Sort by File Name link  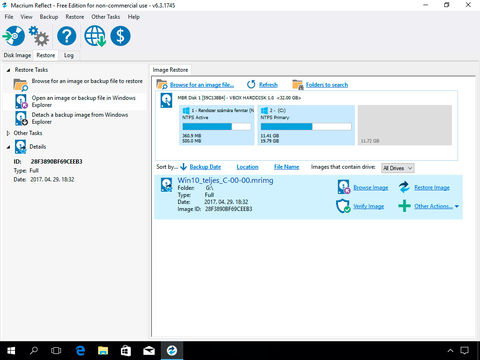pyautogui.click(x=286, y=167)
